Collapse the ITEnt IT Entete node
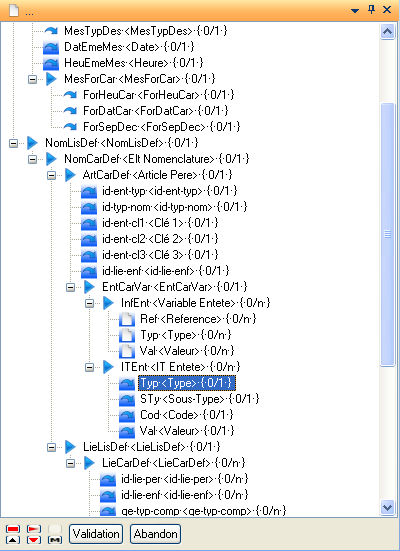This screenshot has height=551, width=400. (89, 367)
